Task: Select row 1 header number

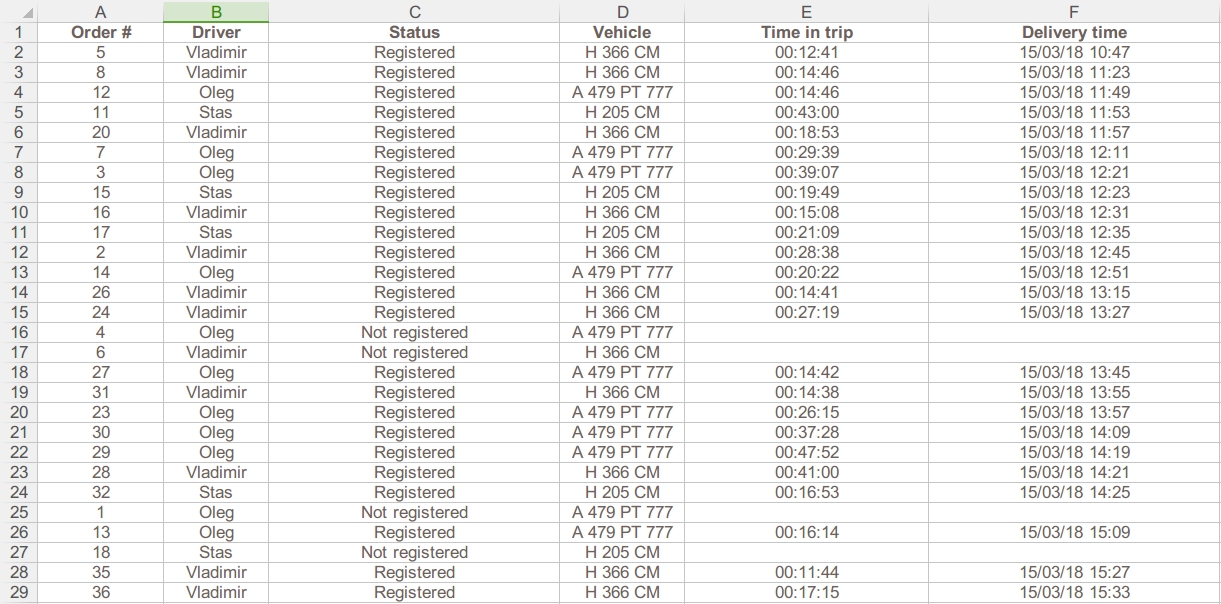Action: coord(20,32)
